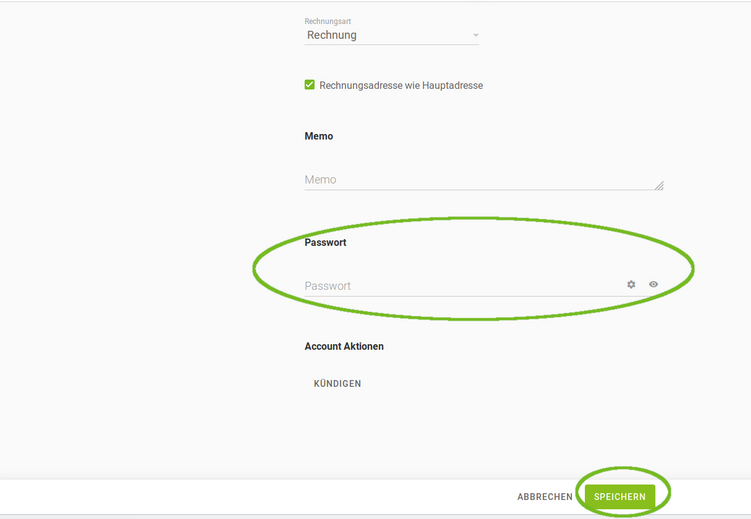Image resolution: width=751 pixels, height=519 pixels.
Task: Click the bold Memo section heading
Action: click(x=319, y=136)
